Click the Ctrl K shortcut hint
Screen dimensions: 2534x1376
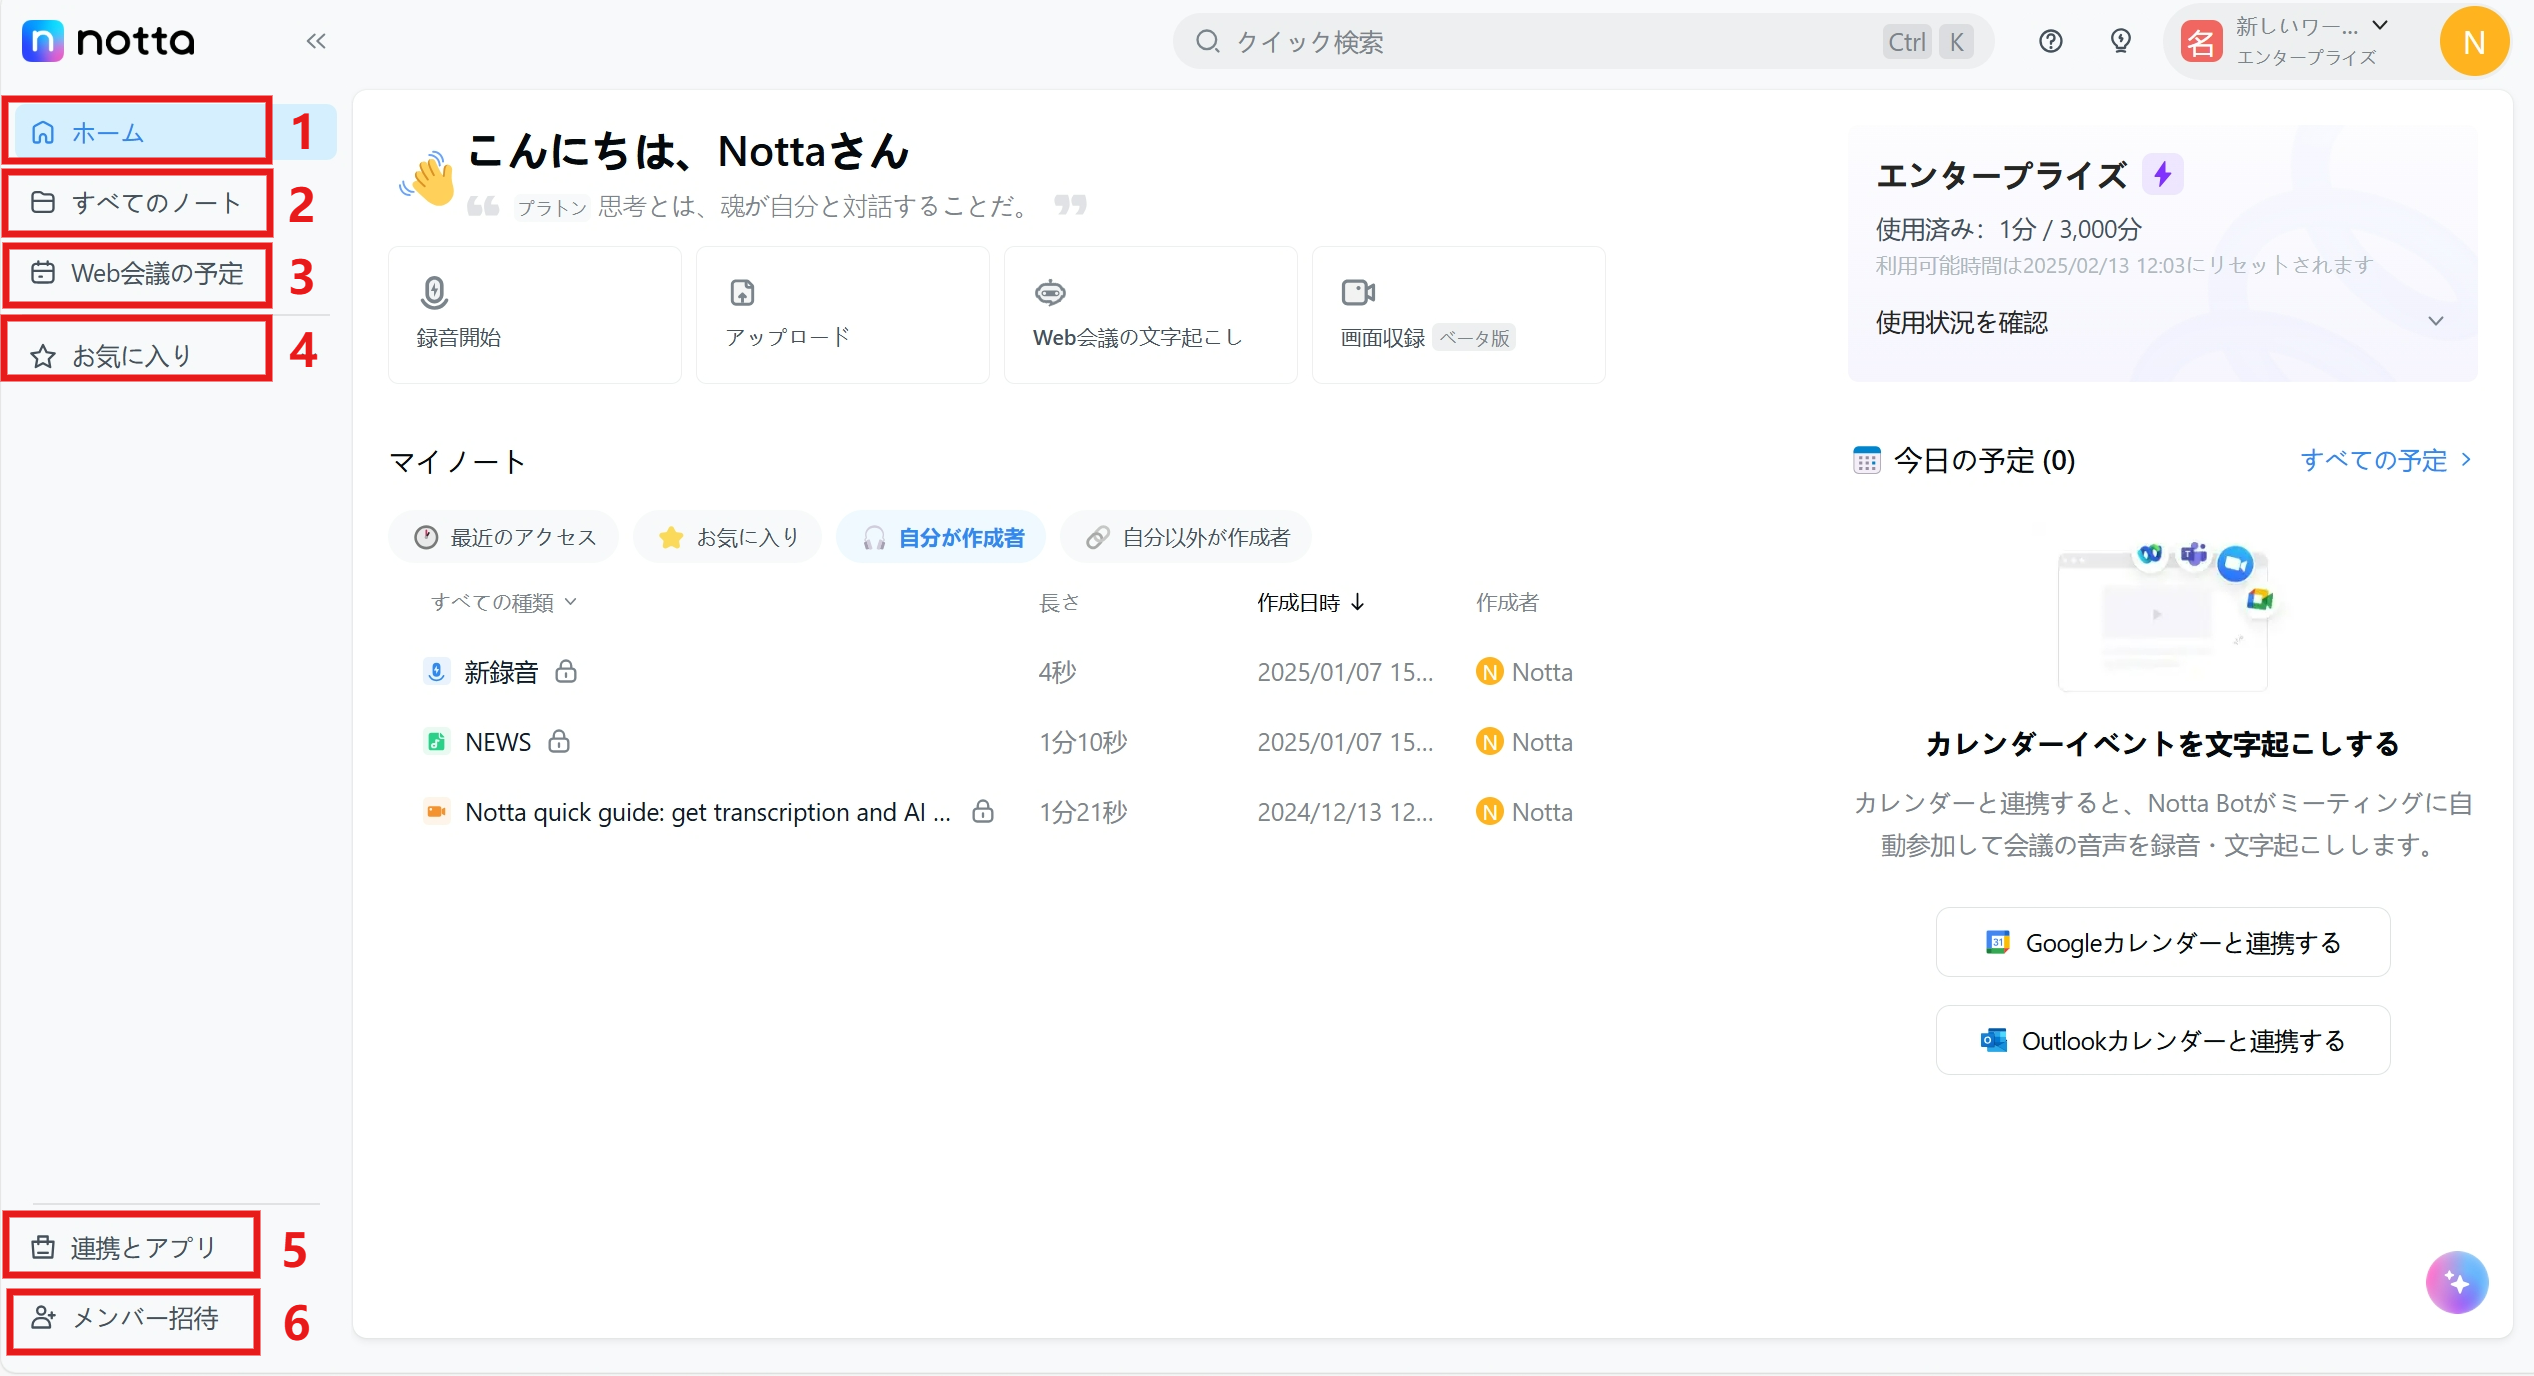point(1927,42)
